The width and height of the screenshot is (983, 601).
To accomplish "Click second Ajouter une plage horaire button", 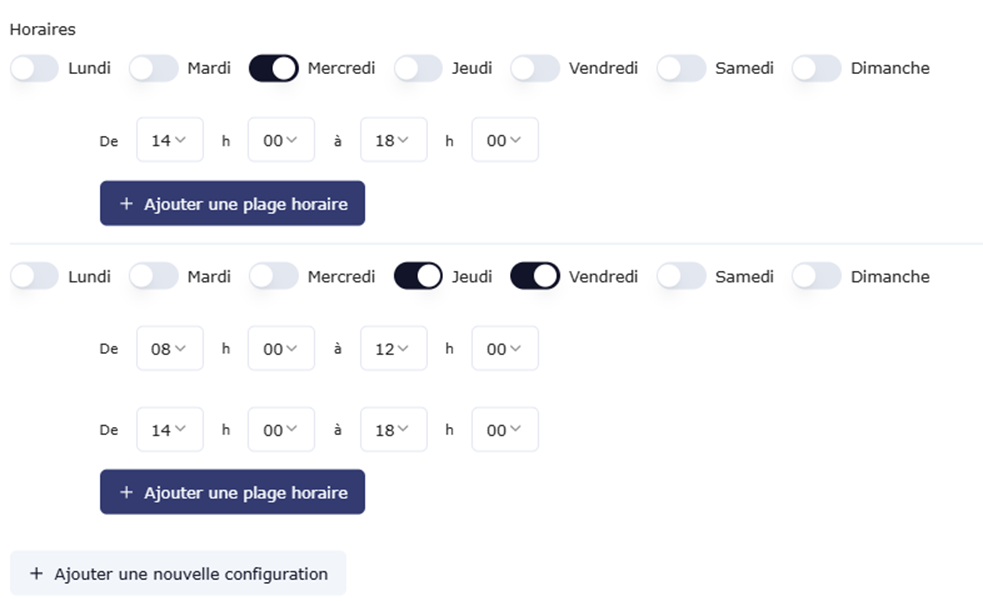I will [x=233, y=492].
